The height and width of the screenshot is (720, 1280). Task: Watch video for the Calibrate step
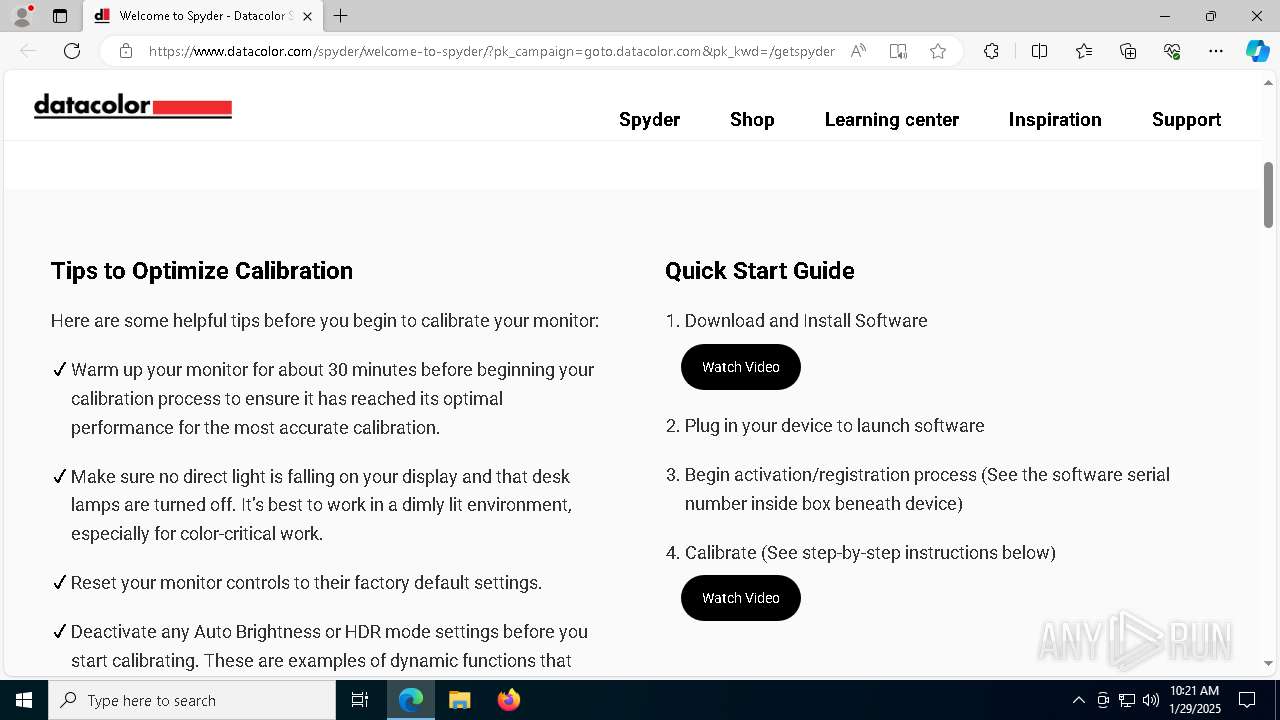[741, 598]
